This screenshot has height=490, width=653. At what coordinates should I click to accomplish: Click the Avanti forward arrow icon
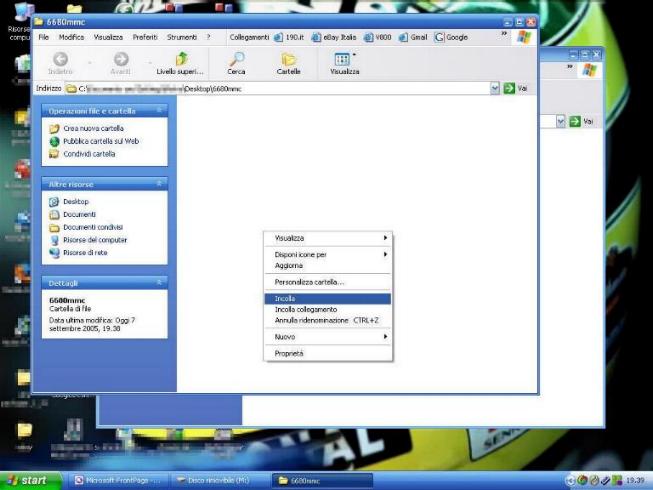121,59
